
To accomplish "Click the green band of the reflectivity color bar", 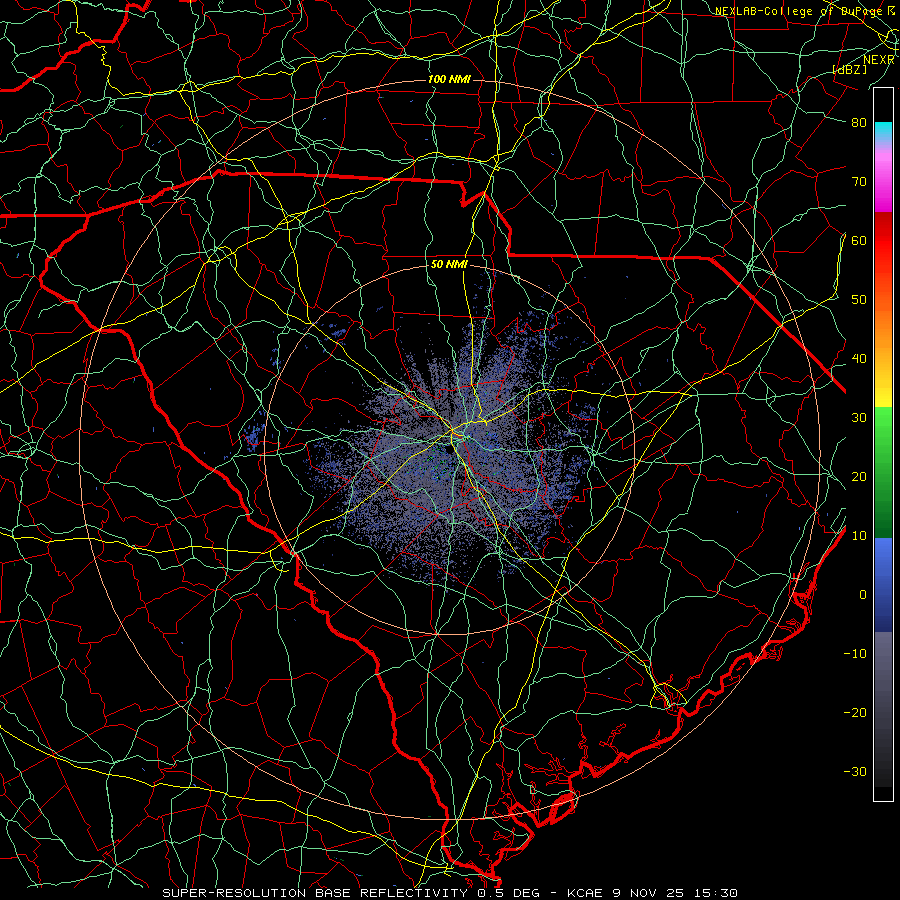I will tap(883, 472).
